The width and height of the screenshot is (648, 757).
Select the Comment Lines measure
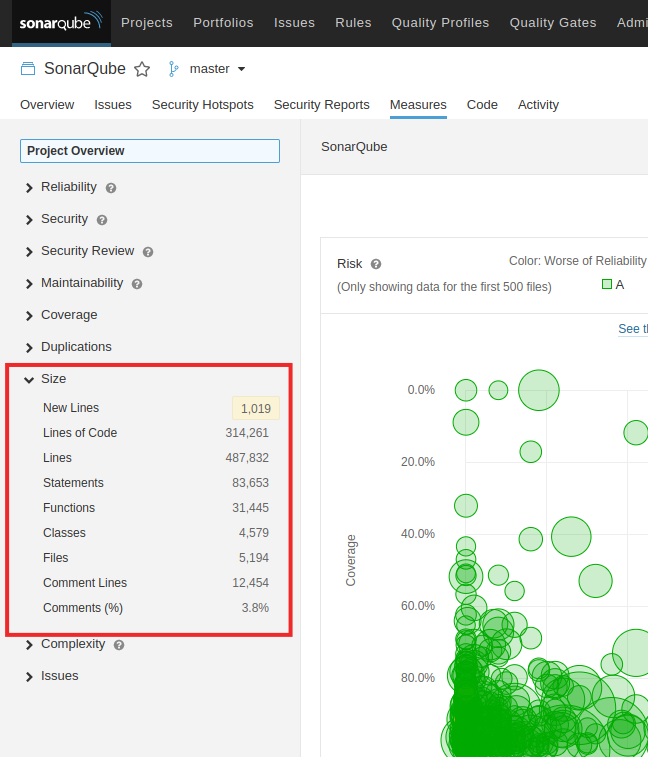click(x=85, y=583)
